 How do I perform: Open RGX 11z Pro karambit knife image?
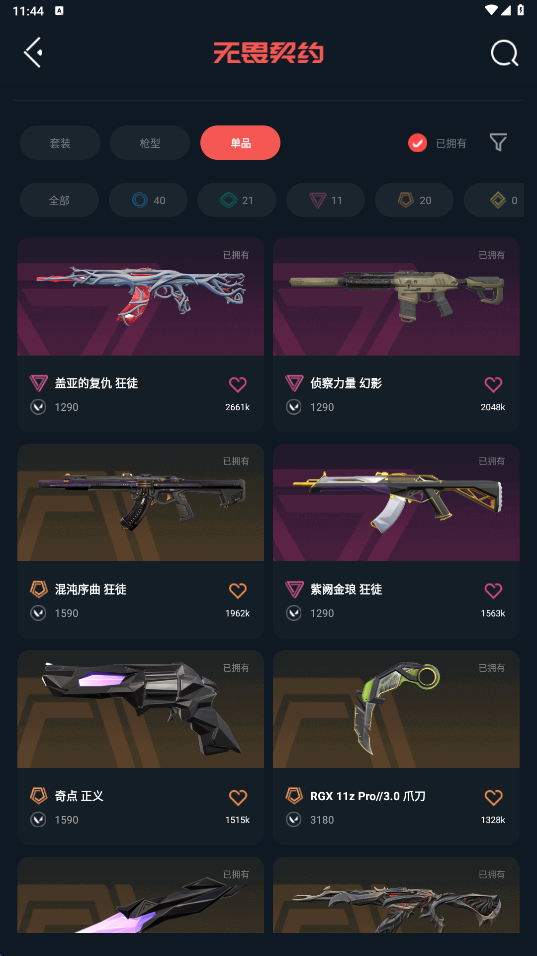396,709
